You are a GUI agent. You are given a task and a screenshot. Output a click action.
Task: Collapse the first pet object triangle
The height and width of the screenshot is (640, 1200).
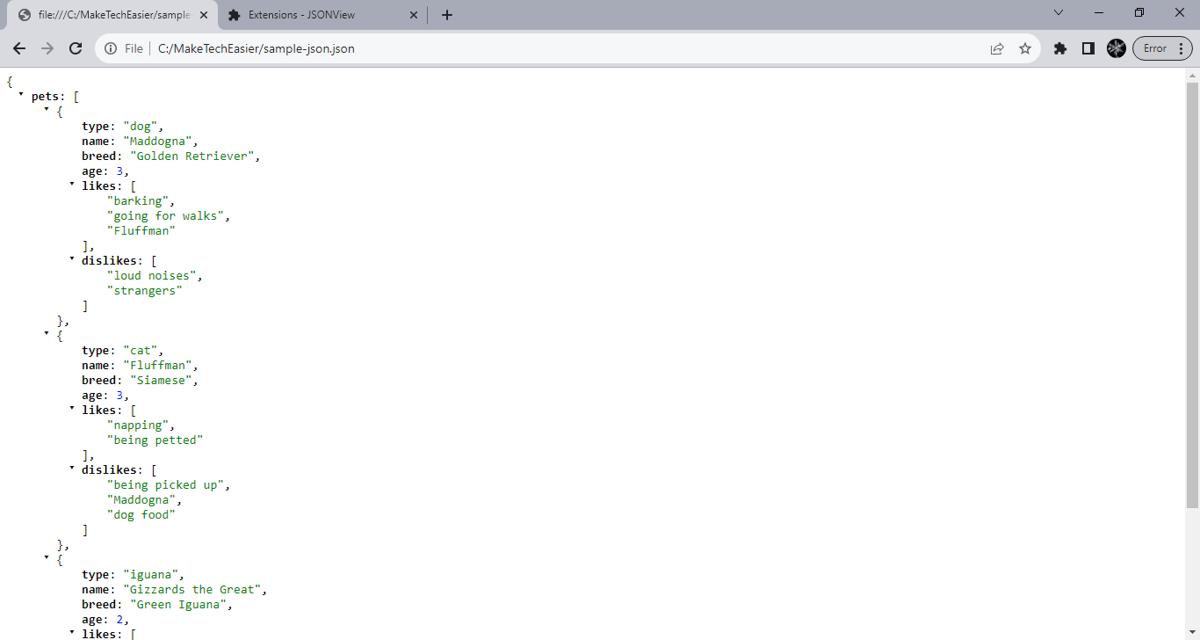click(x=46, y=111)
